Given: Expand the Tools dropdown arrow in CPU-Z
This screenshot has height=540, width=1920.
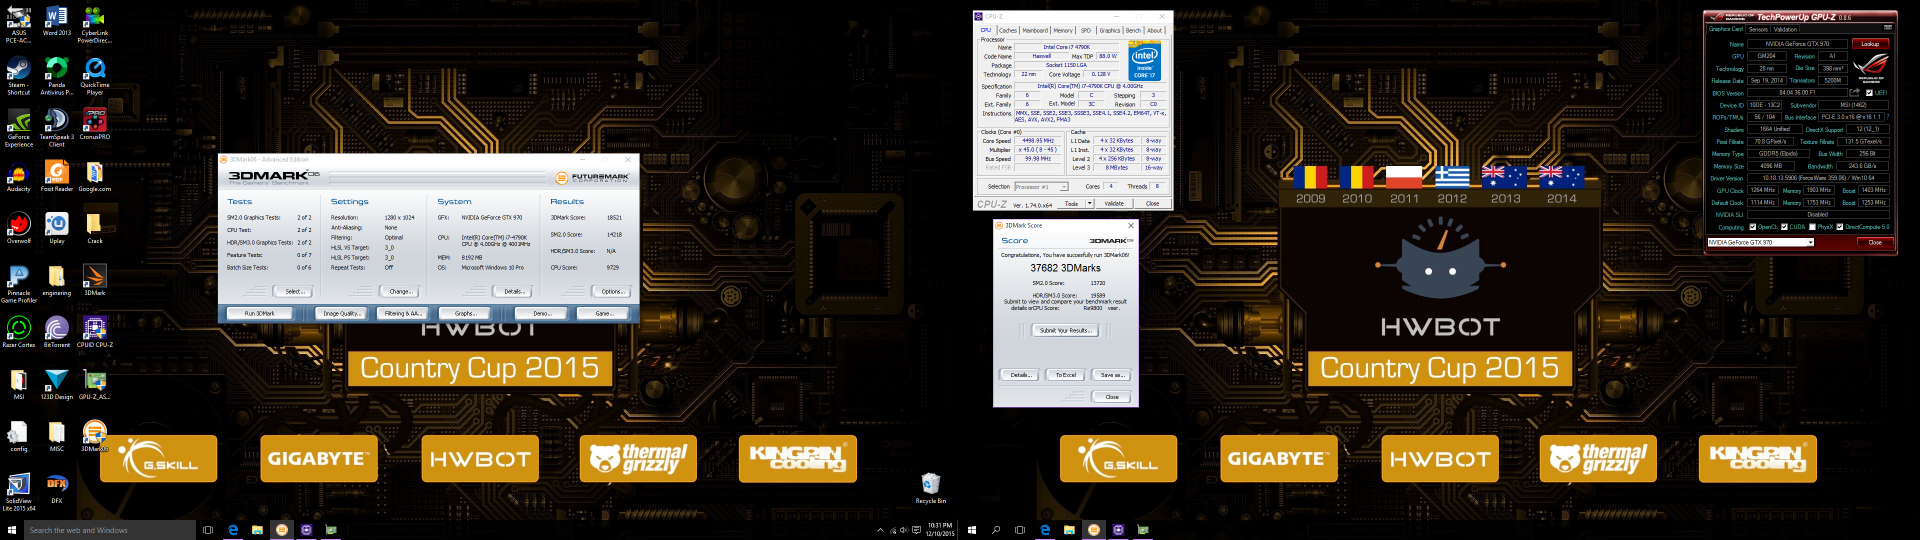Looking at the screenshot, I should (1088, 203).
